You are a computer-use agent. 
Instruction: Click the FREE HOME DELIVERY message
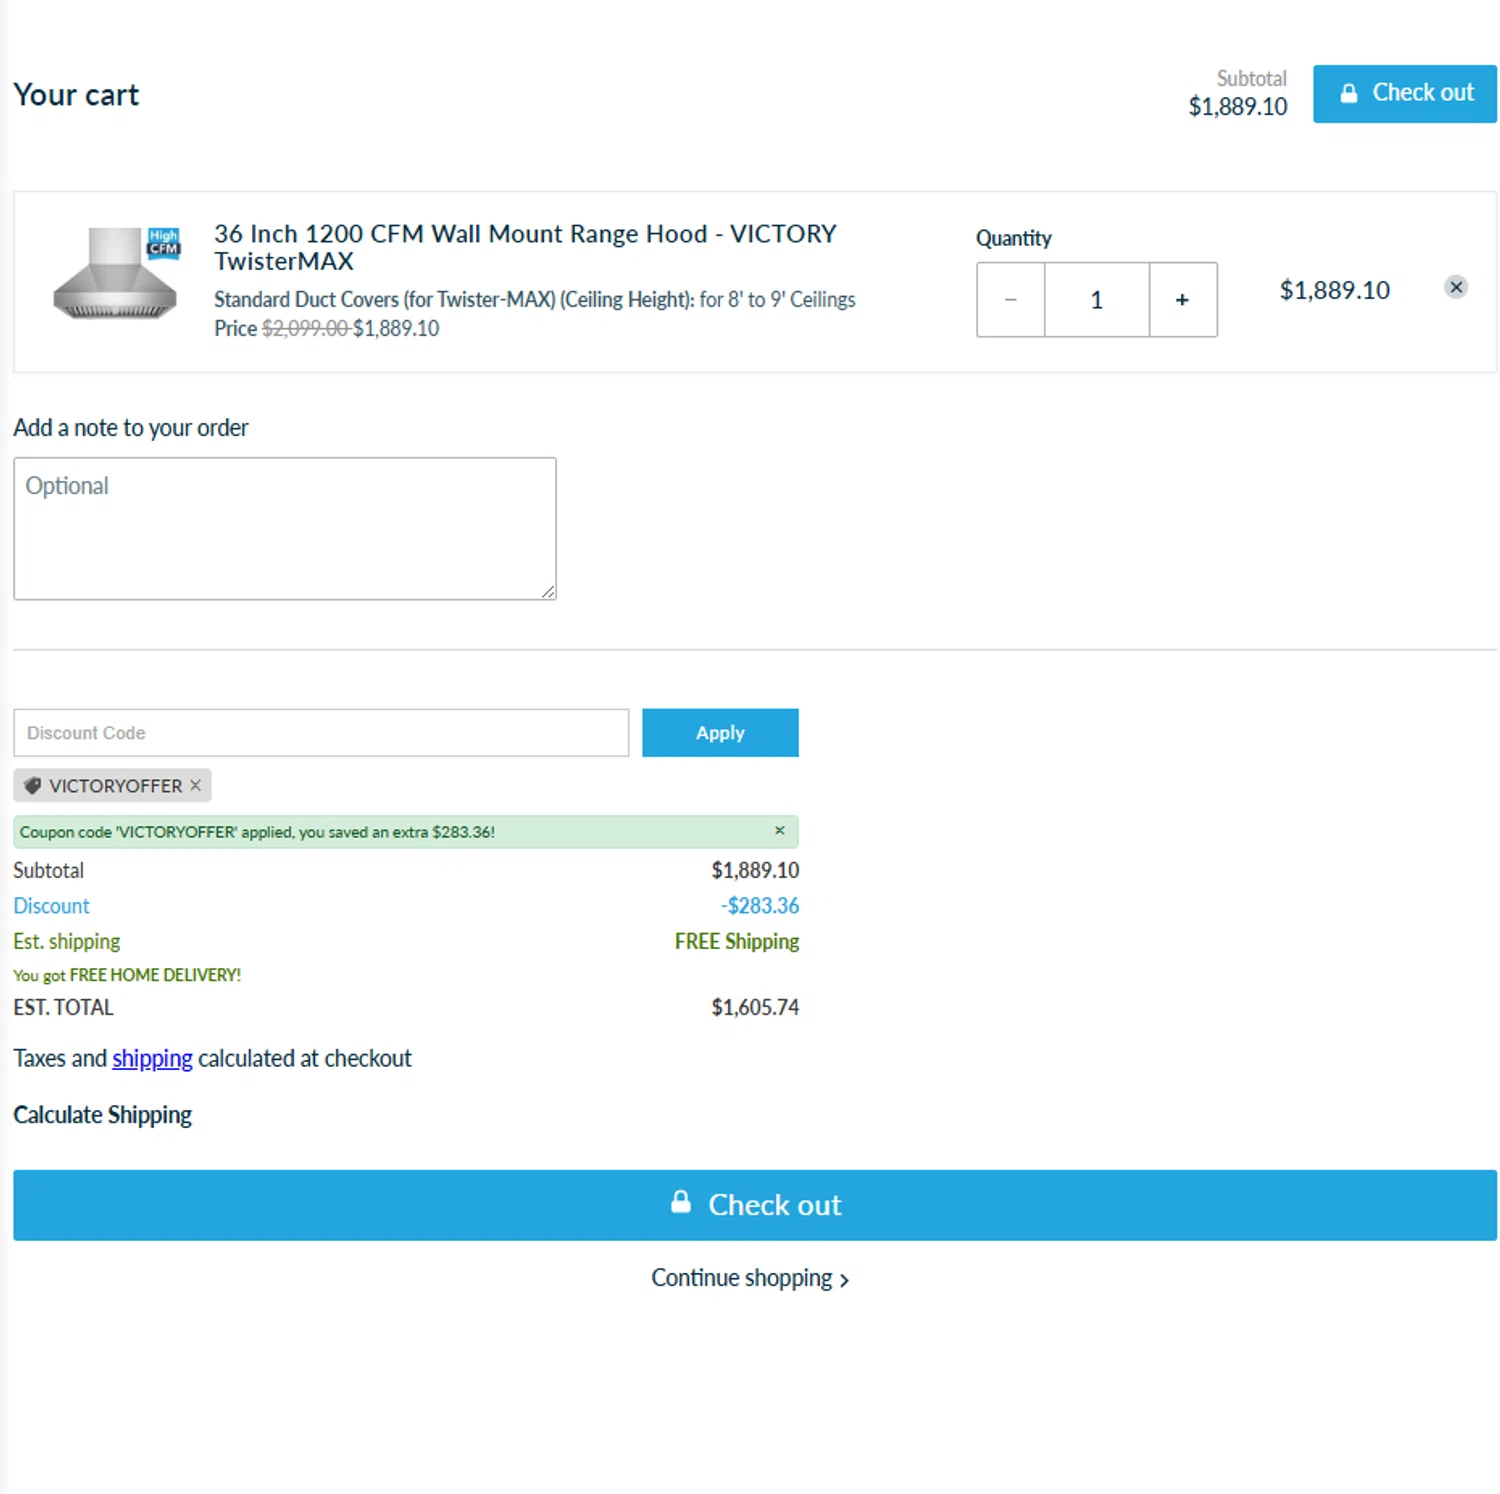[127, 974]
